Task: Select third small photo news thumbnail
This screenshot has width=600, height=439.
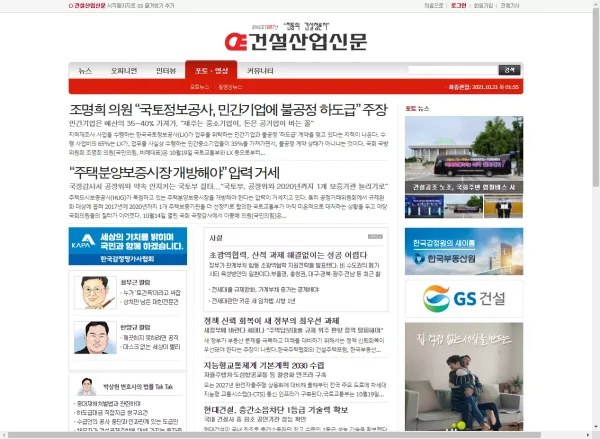Action: click(x=503, y=206)
